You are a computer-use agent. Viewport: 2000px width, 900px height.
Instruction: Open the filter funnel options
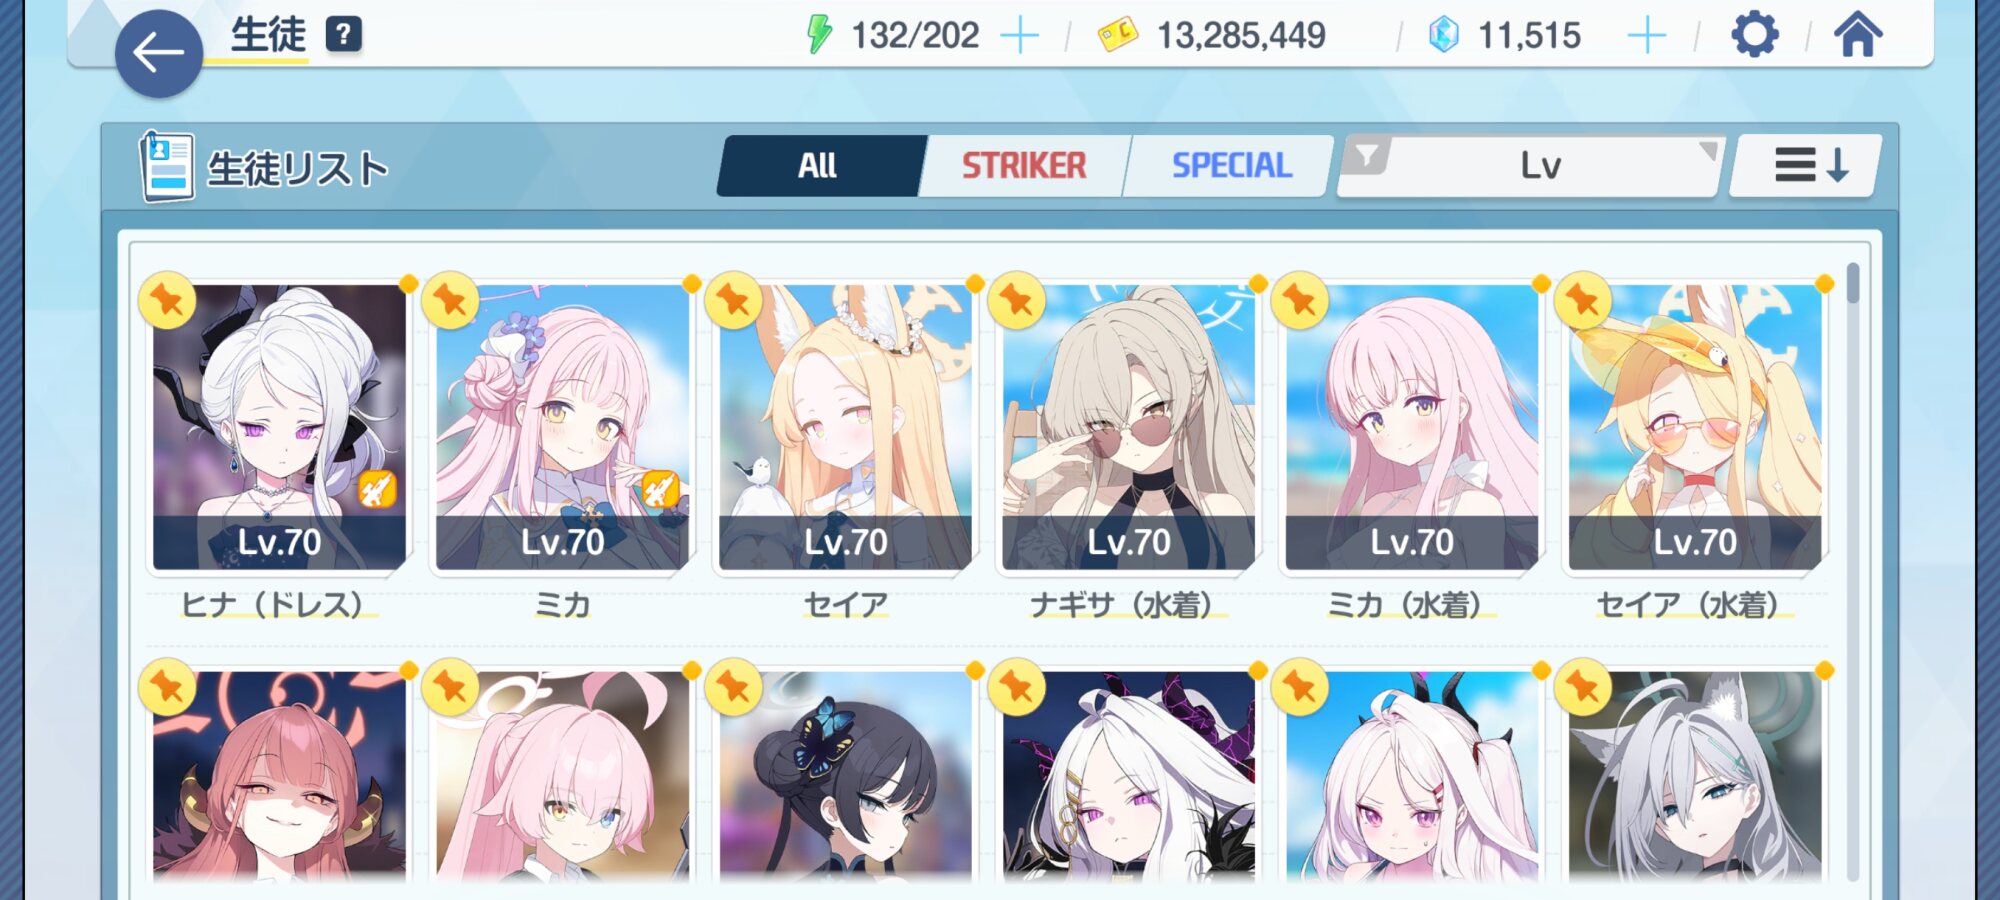pos(1365,156)
